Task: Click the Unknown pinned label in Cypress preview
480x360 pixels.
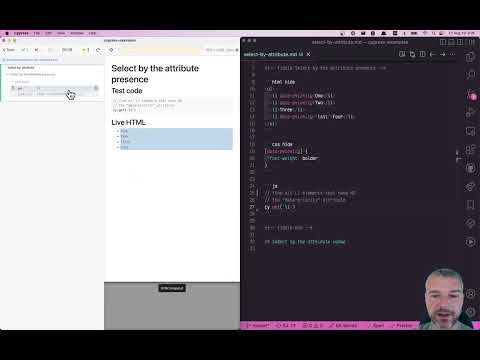Action: click(x=172, y=288)
